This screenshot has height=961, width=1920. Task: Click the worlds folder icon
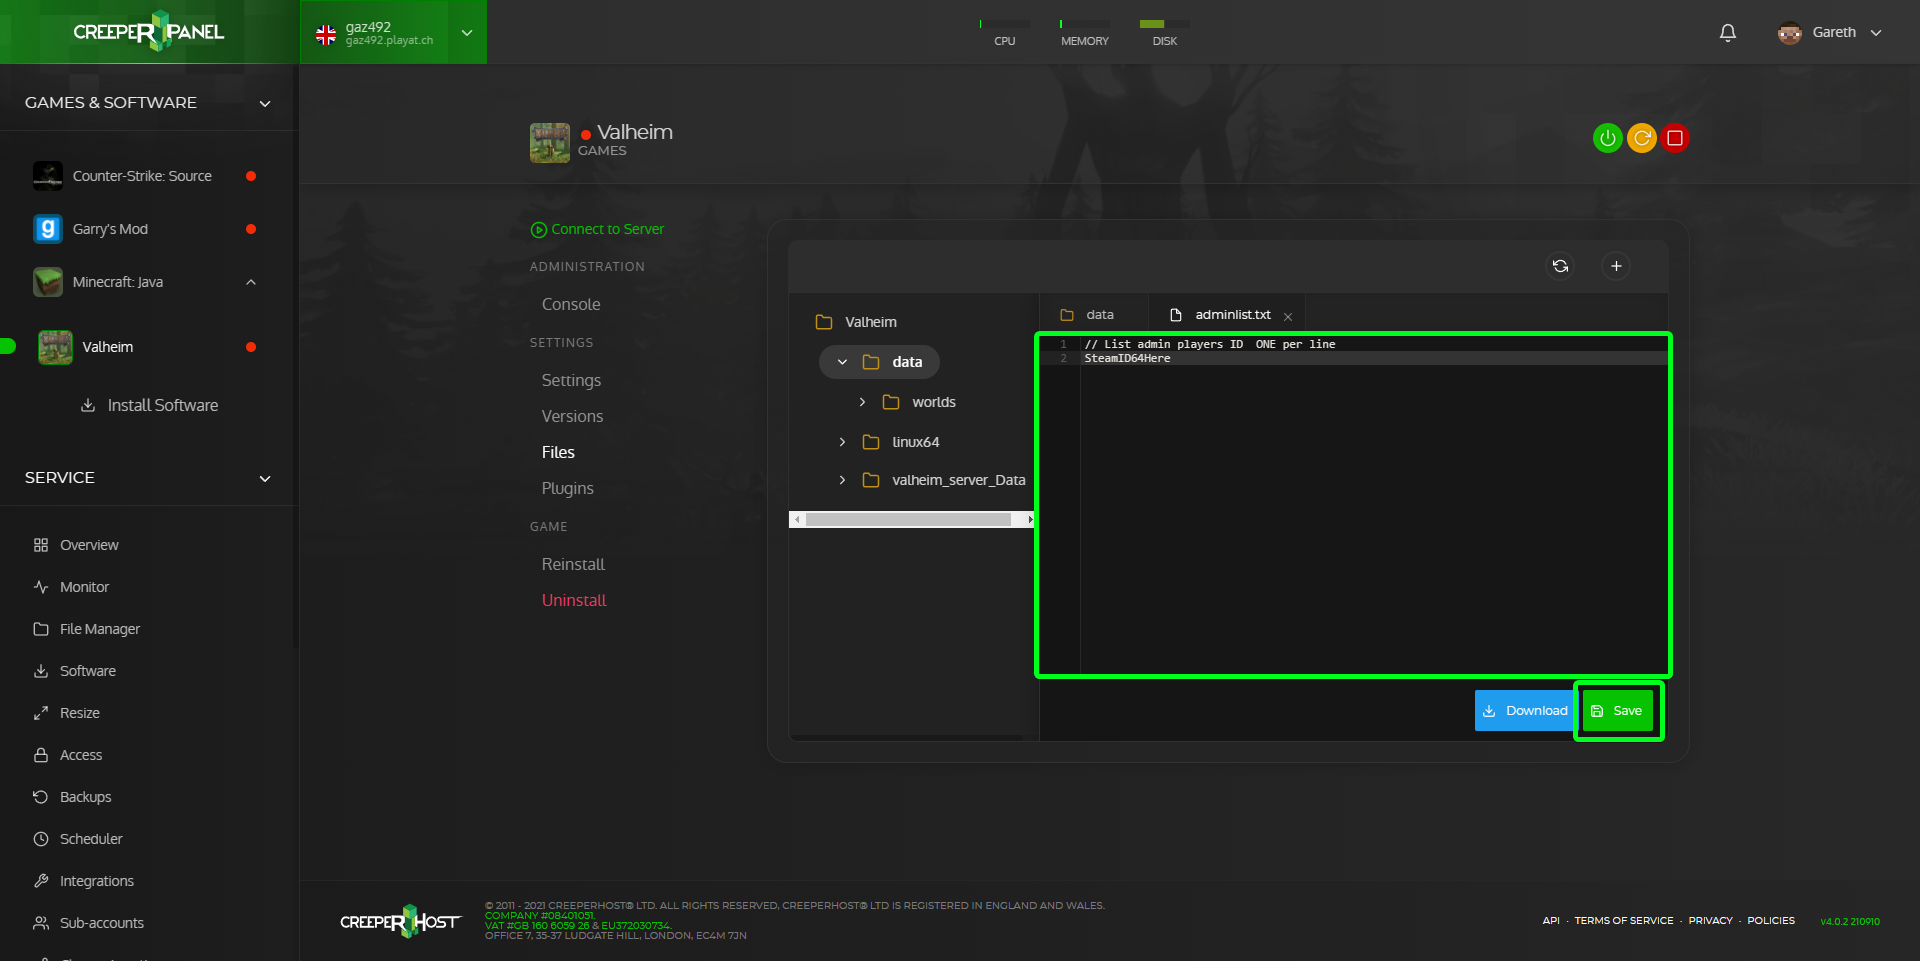coord(891,402)
